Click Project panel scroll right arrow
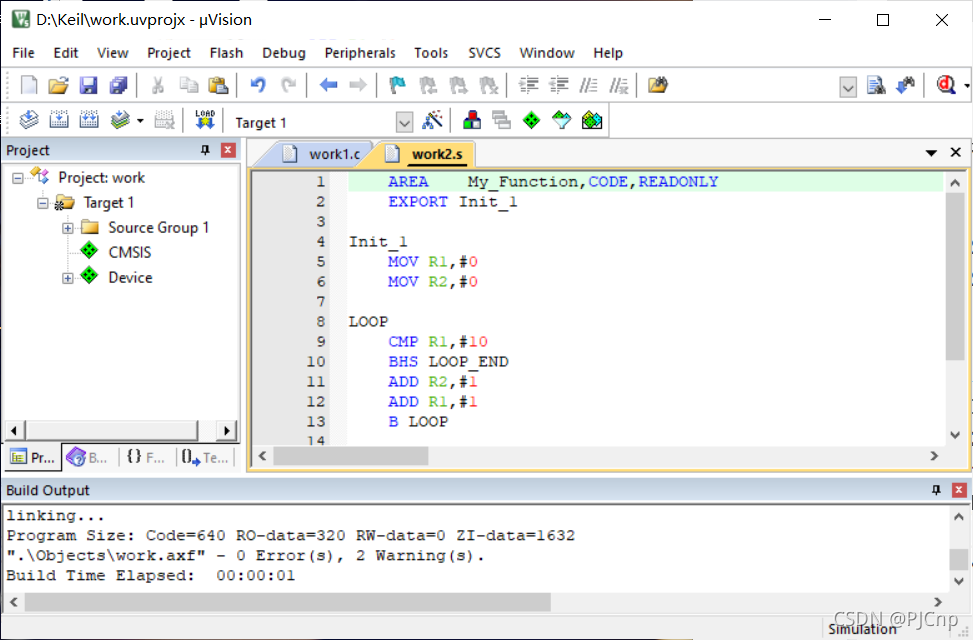This screenshot has height=640, width=973. (226, 430)
